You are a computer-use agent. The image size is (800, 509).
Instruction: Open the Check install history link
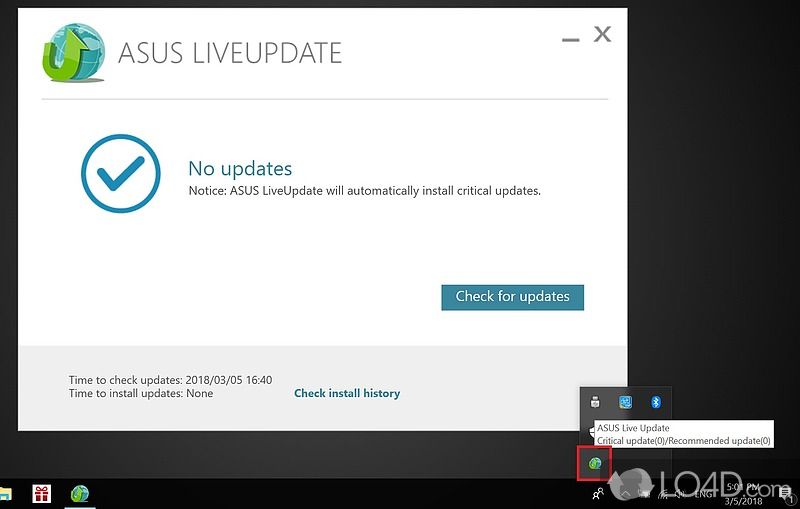coord(347,393)
